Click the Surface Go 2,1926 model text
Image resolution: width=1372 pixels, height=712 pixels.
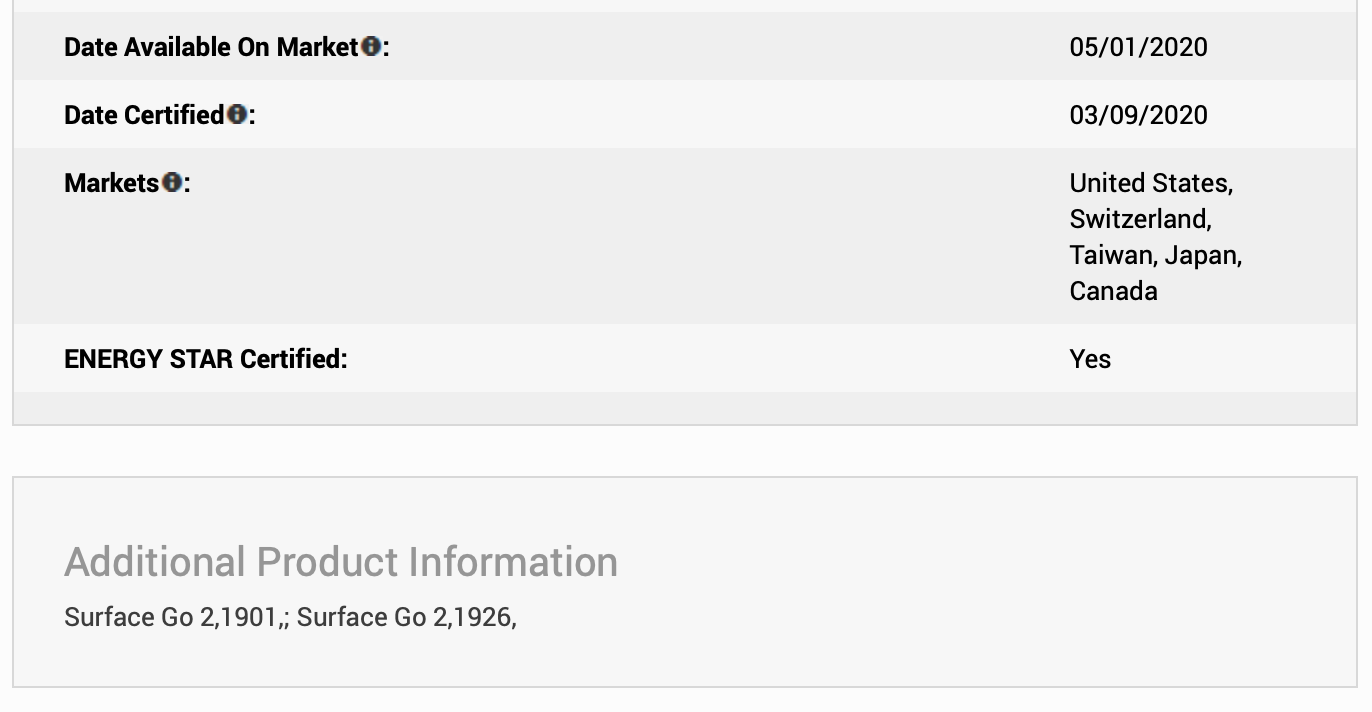pos(404,617)
